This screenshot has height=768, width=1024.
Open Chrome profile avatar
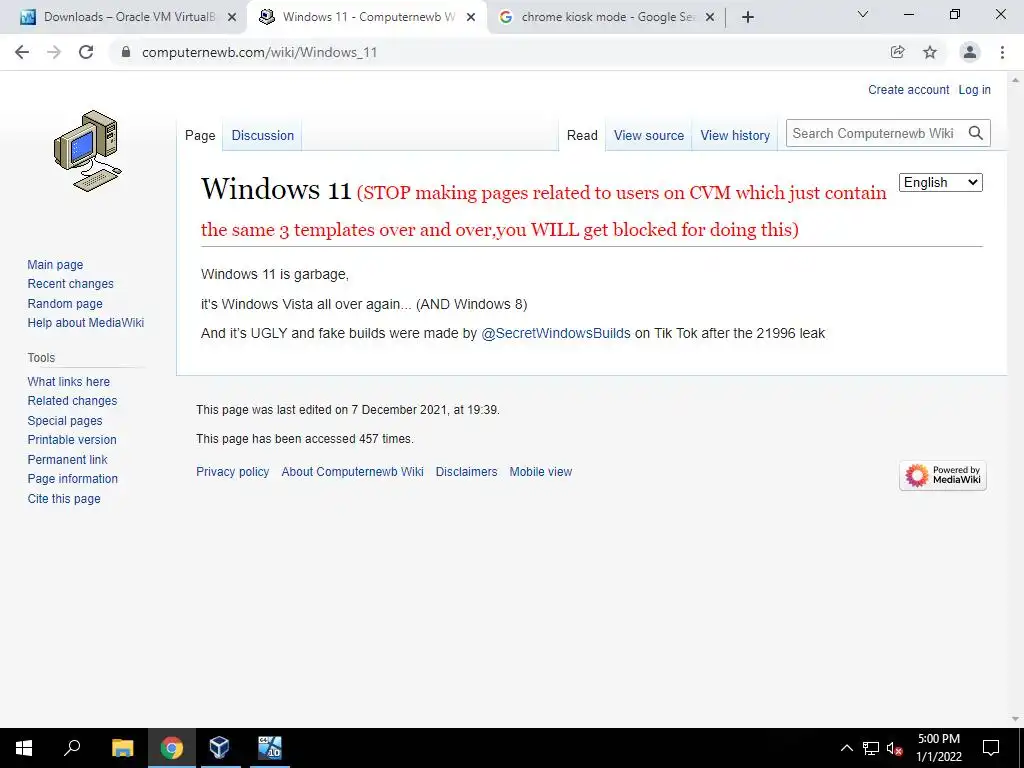point(970,52)
